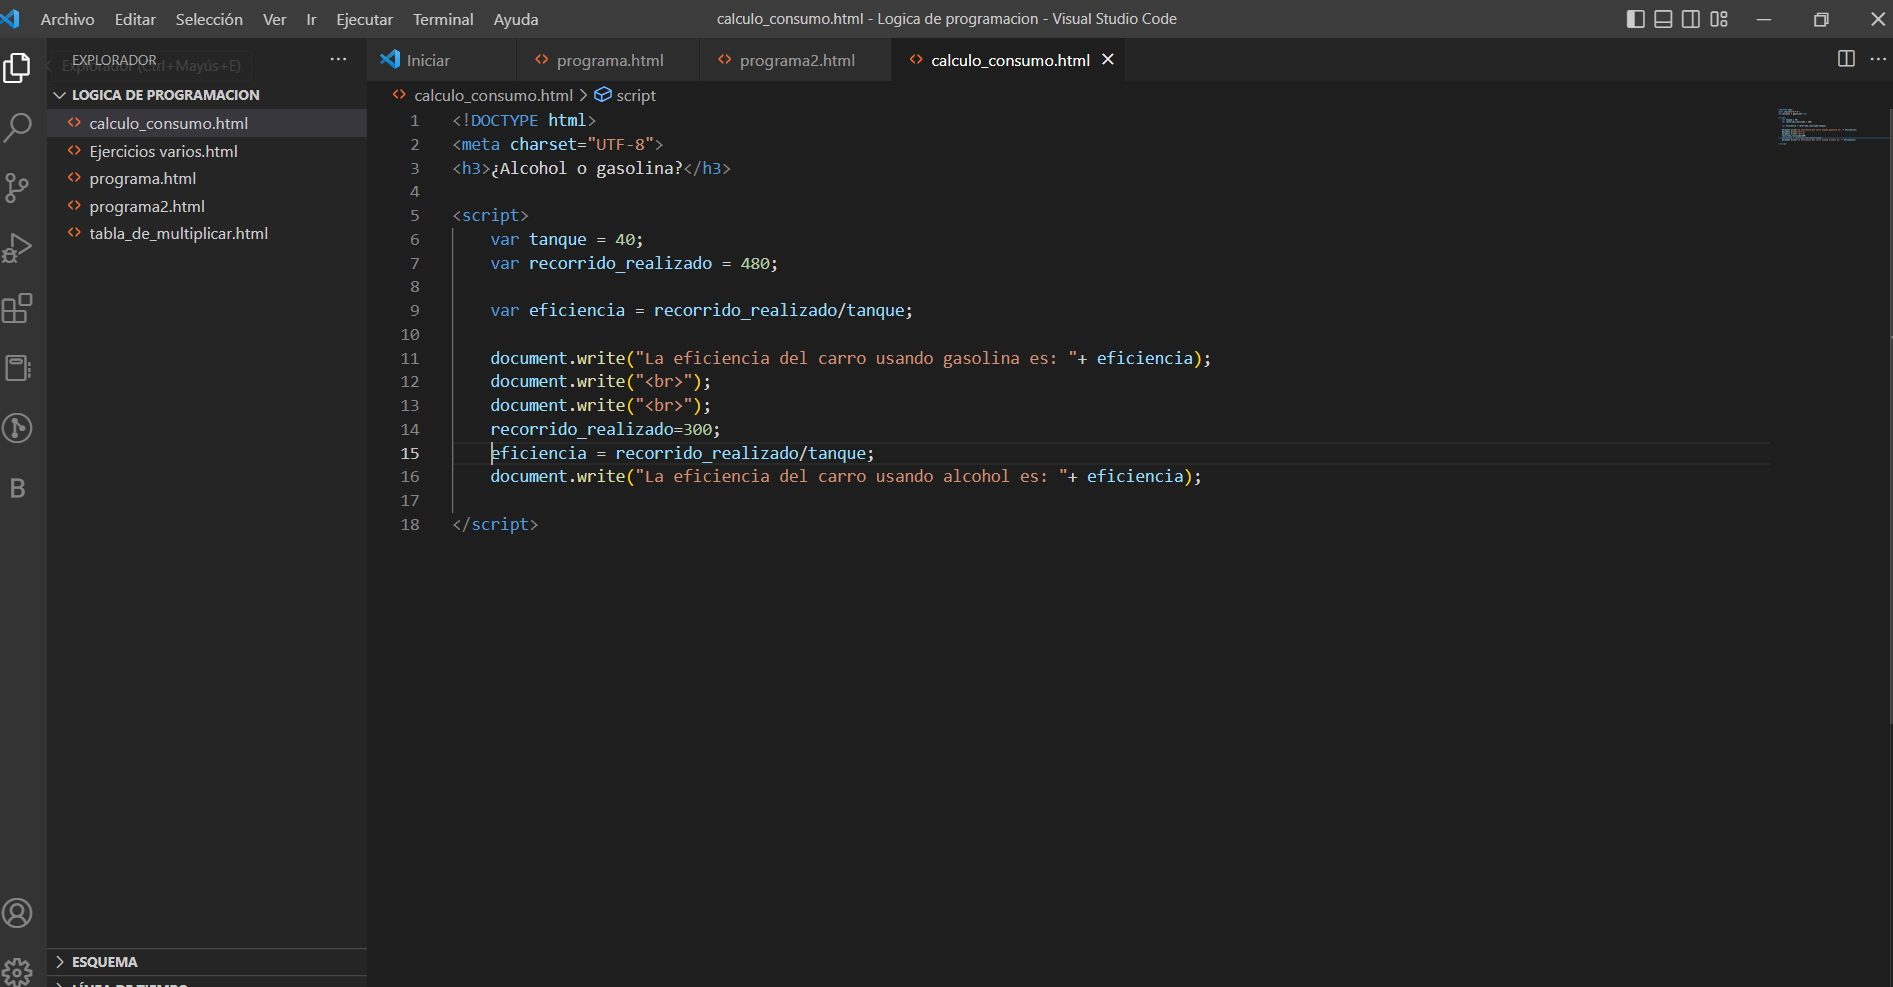Open the letter B extension icon
Viewport: 1893px width, 987px height.
pyautogui.click(x=17, y=488)
